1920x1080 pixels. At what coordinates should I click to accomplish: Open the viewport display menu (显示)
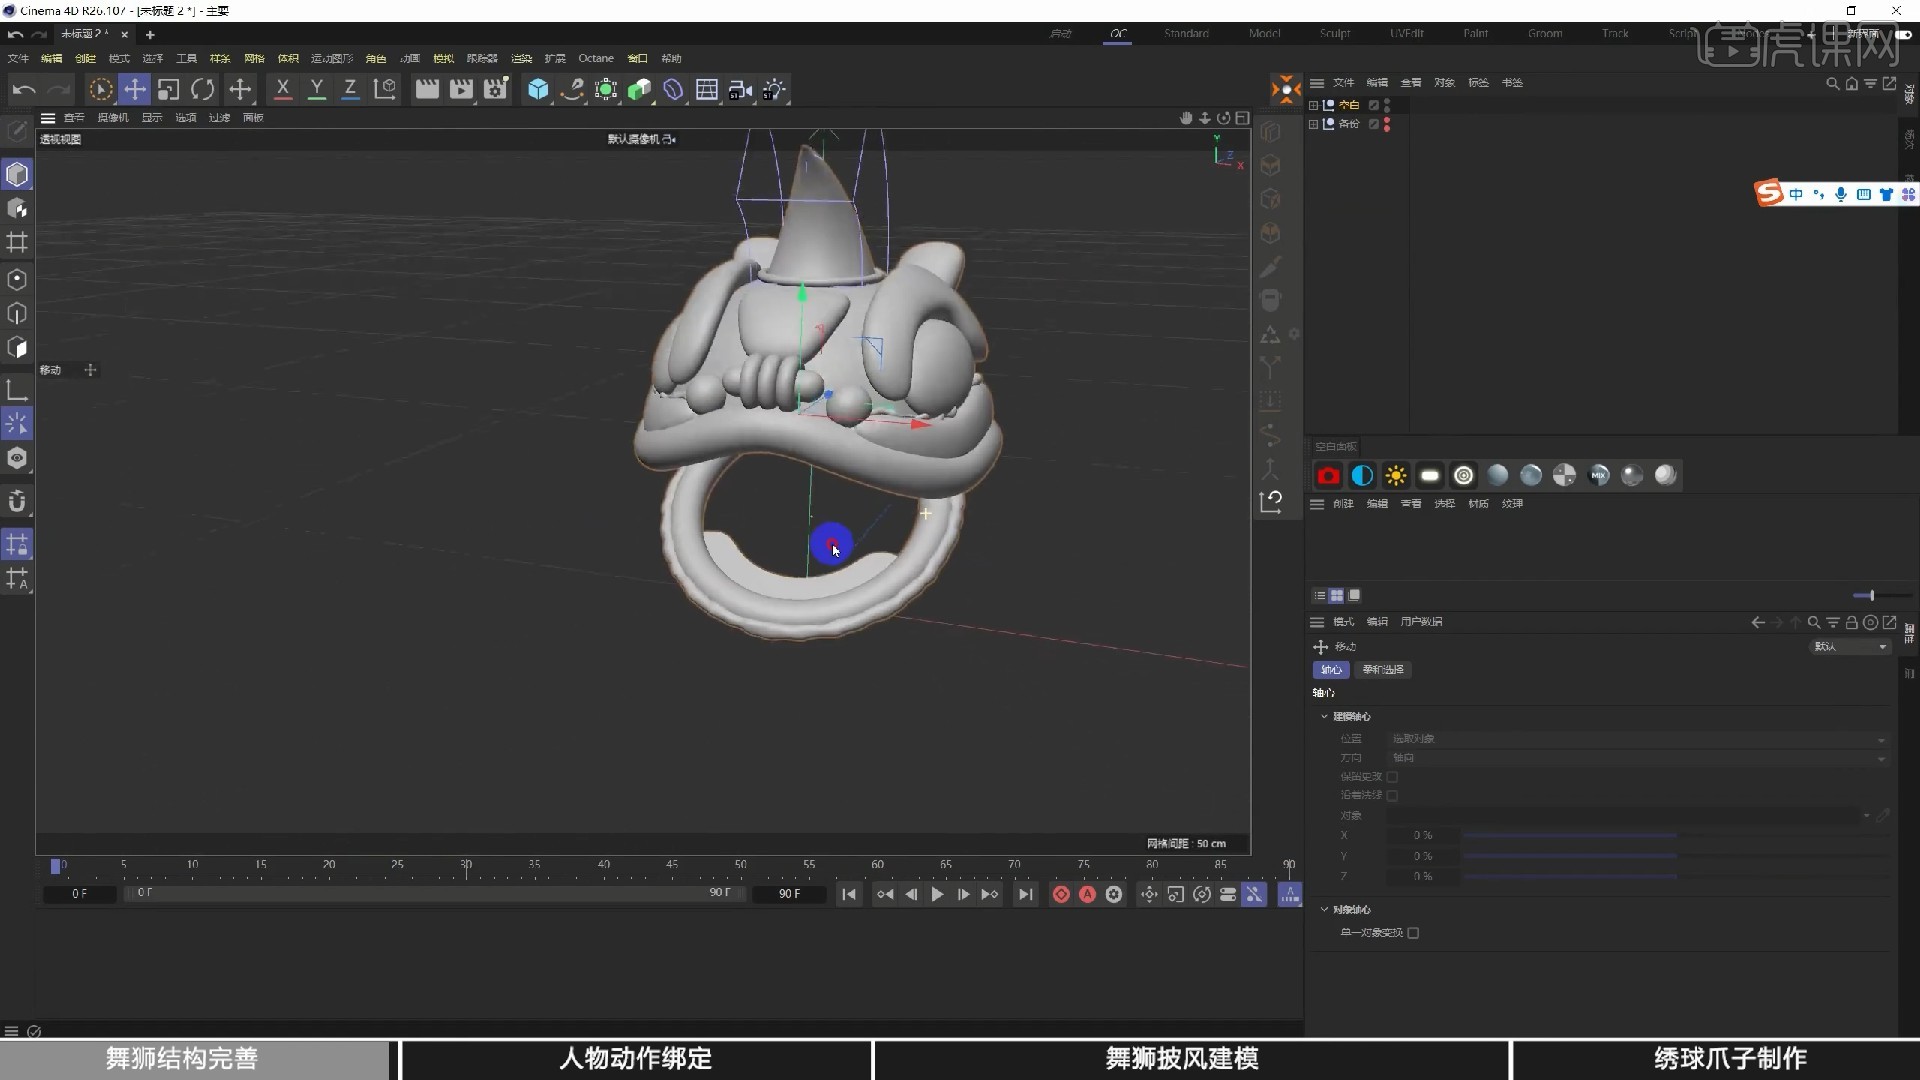[x=151, y=118]
